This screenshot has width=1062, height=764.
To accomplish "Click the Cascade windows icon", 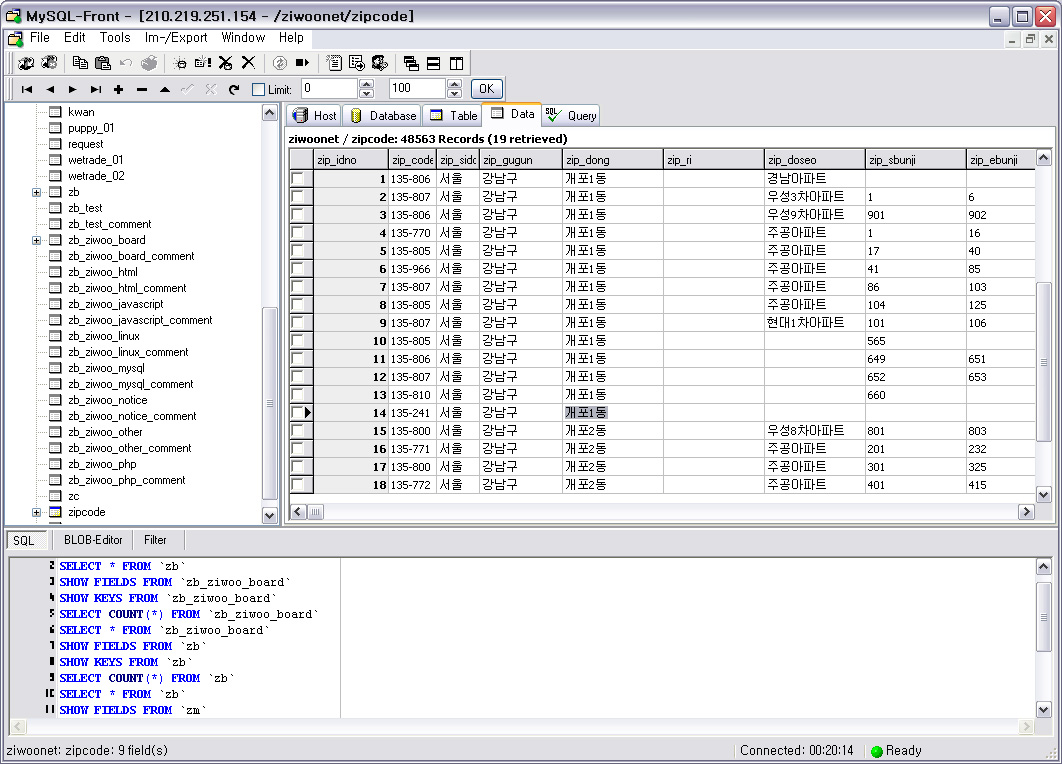I will 410,63.
